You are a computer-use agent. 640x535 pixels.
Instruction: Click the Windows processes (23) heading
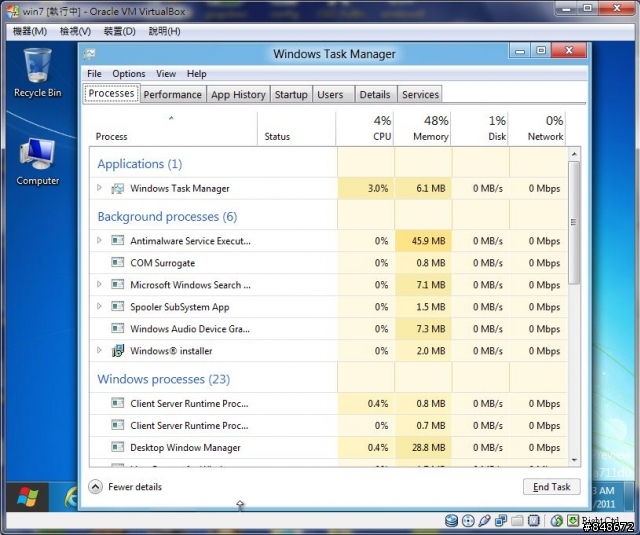click(x=164, y=380)
